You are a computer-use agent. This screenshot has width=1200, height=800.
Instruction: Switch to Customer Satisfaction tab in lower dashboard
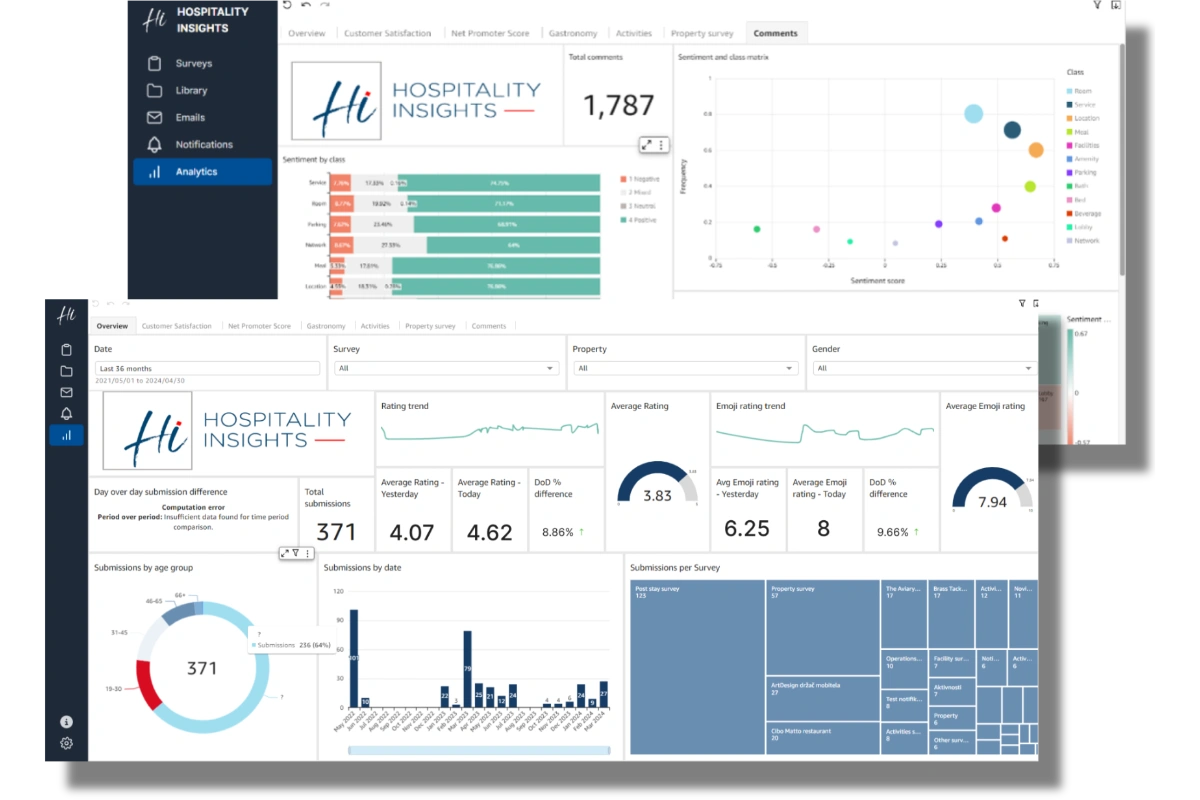coord(176,326)
